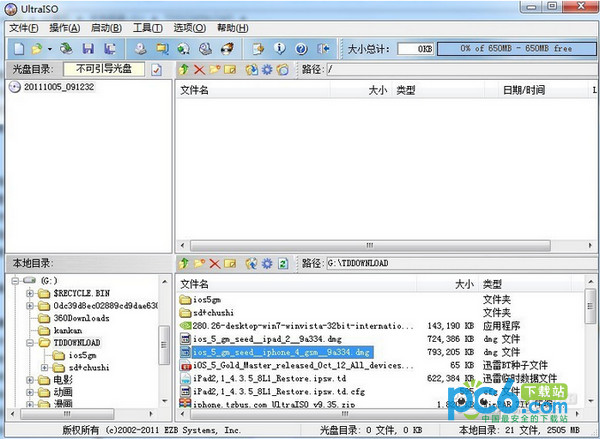
Task: Collapse the TDDOWNLOAD folder node
Action: [x=30, y=343]
